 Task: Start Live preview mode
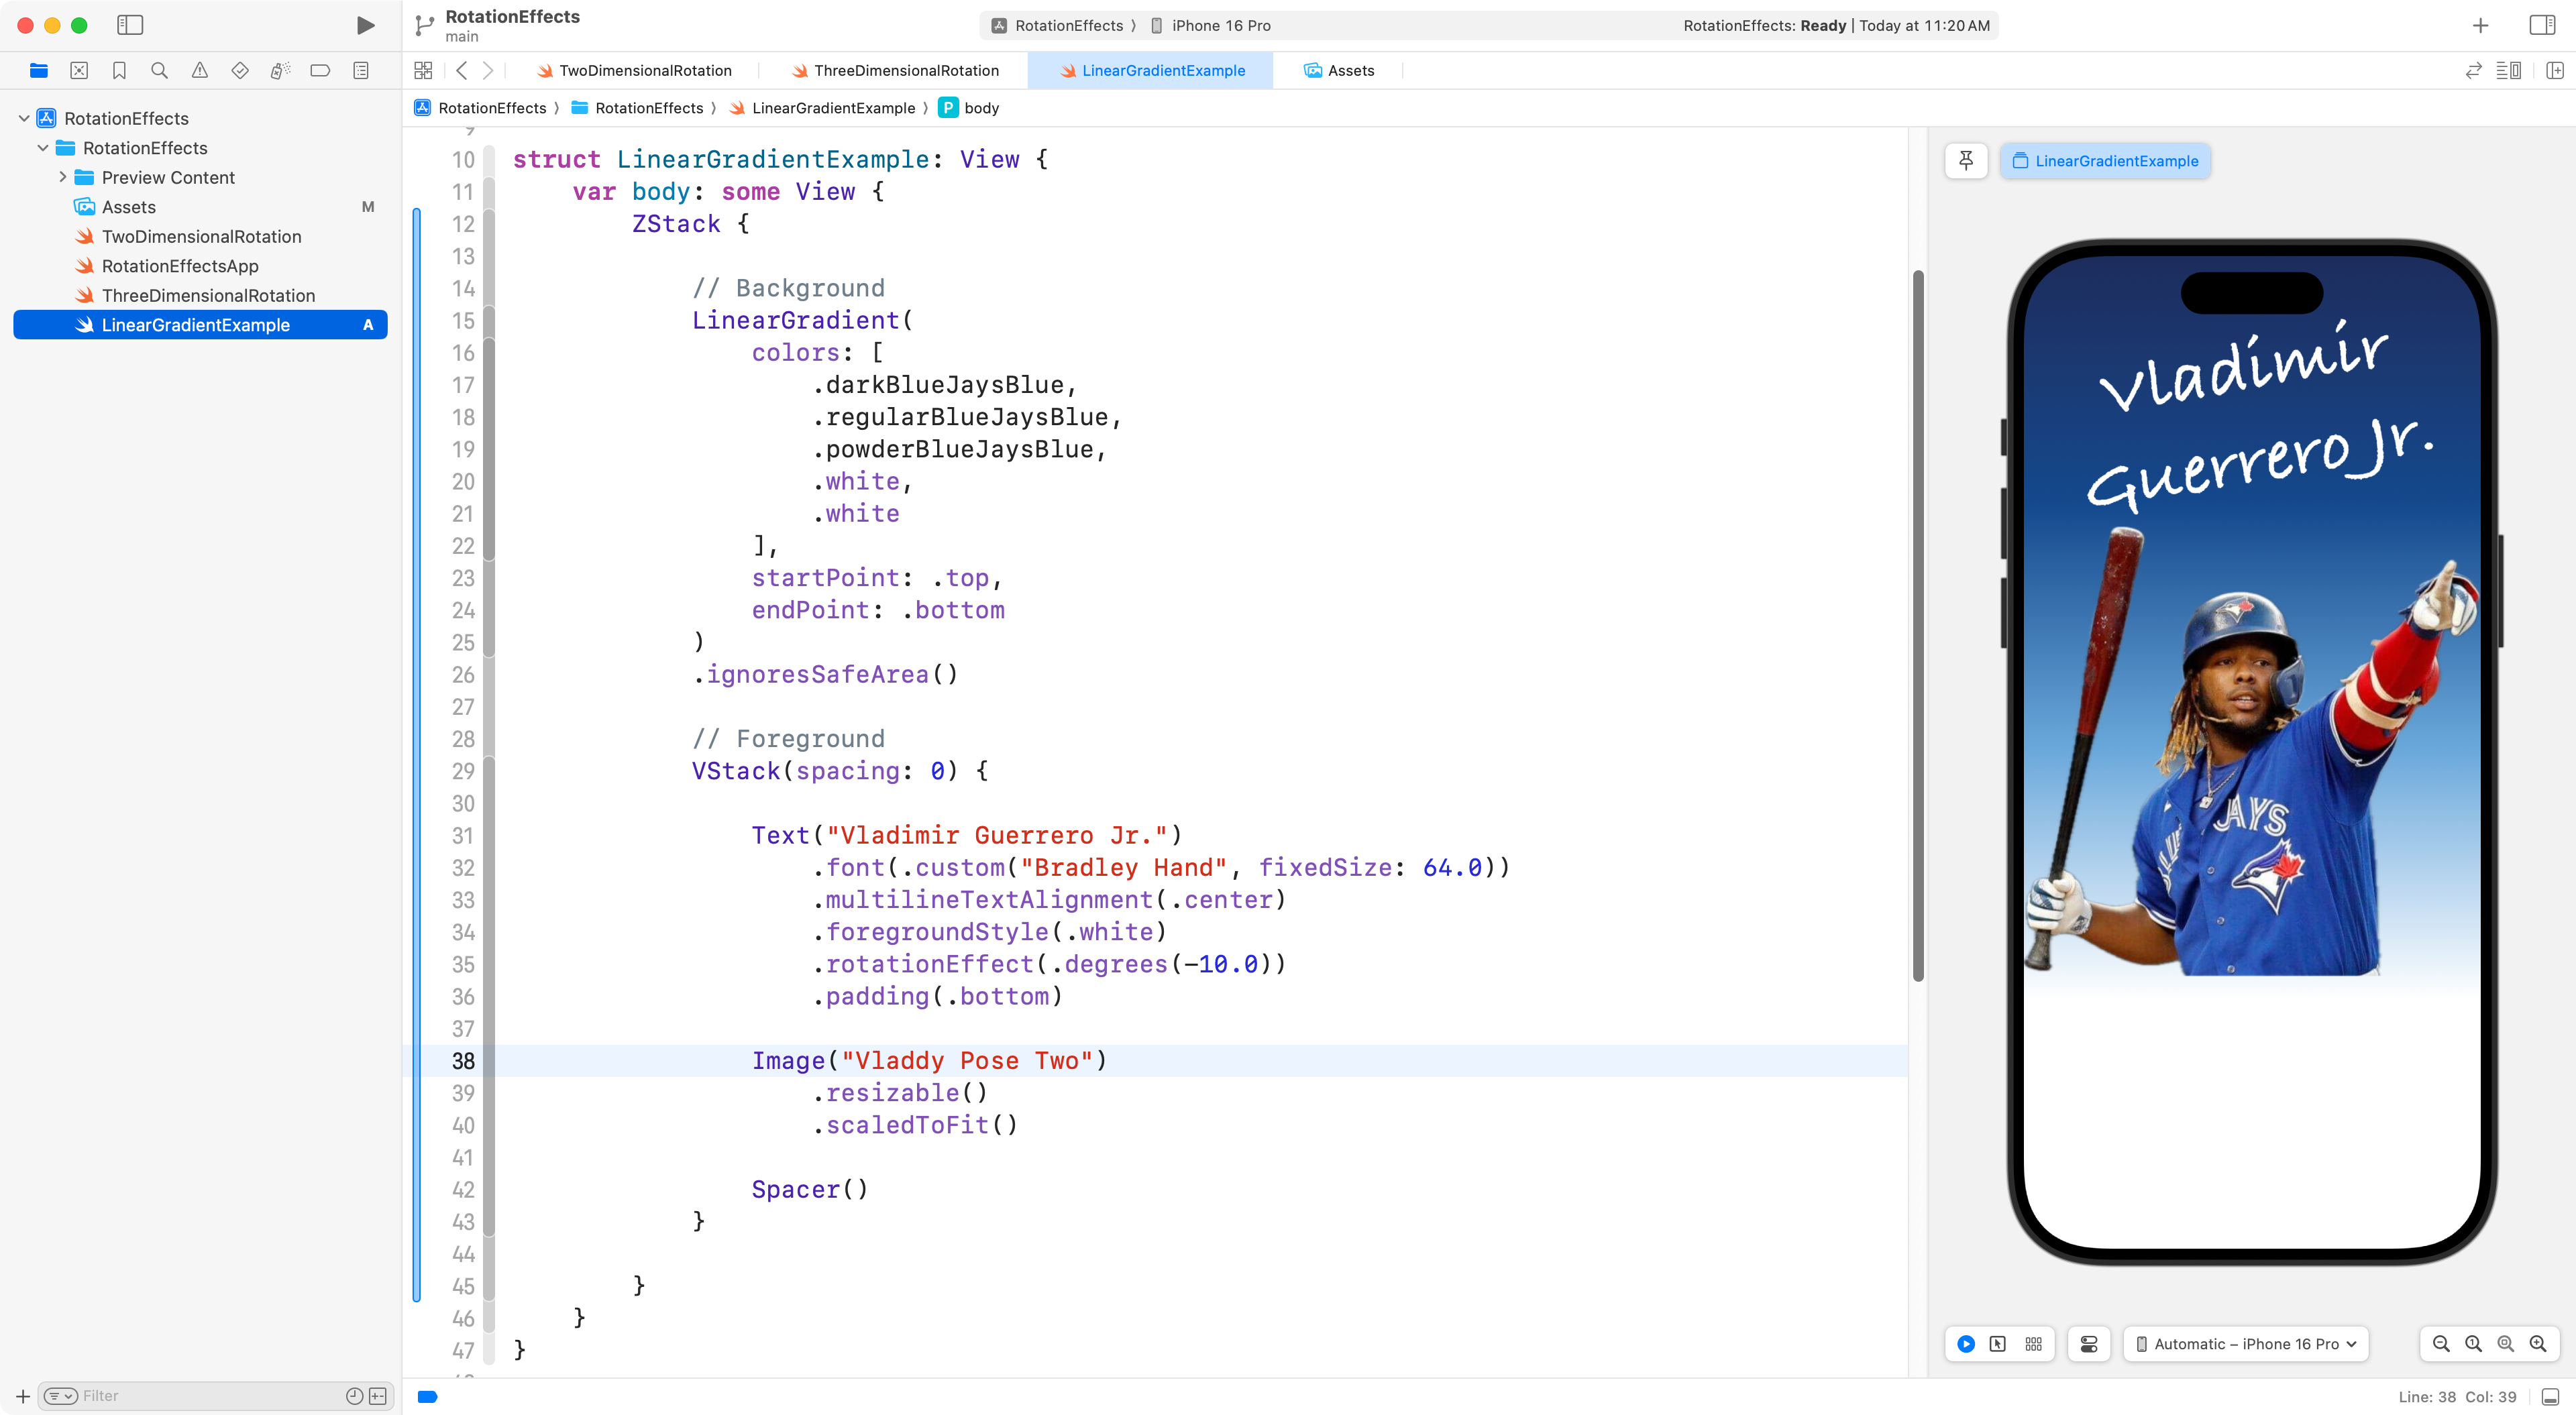(1966, 1344)
